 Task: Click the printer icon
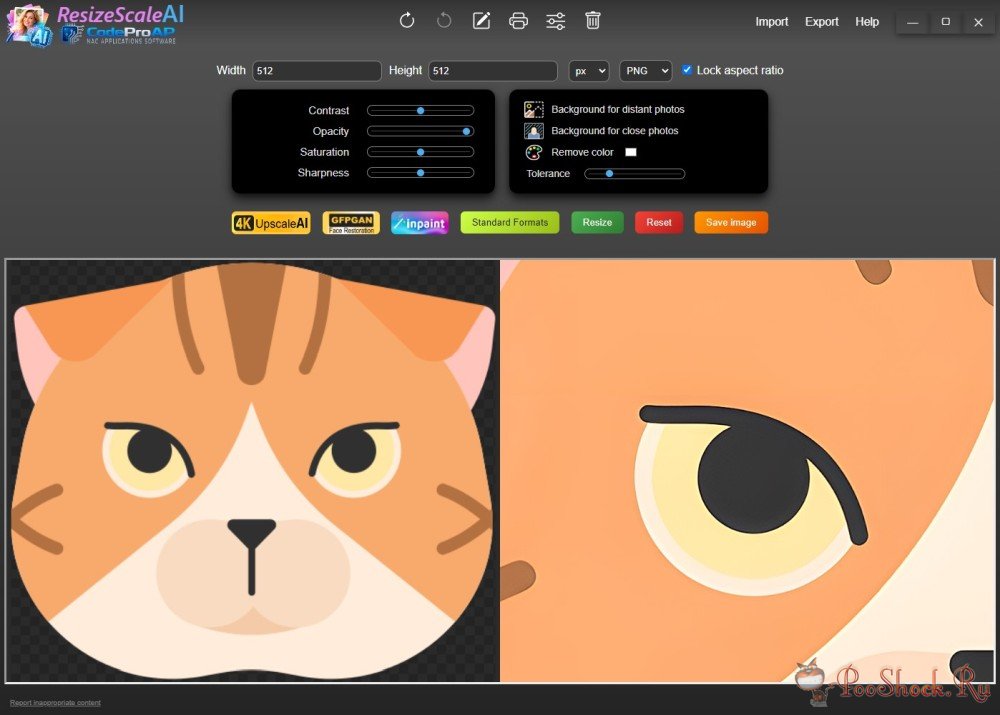click(518, 21)
